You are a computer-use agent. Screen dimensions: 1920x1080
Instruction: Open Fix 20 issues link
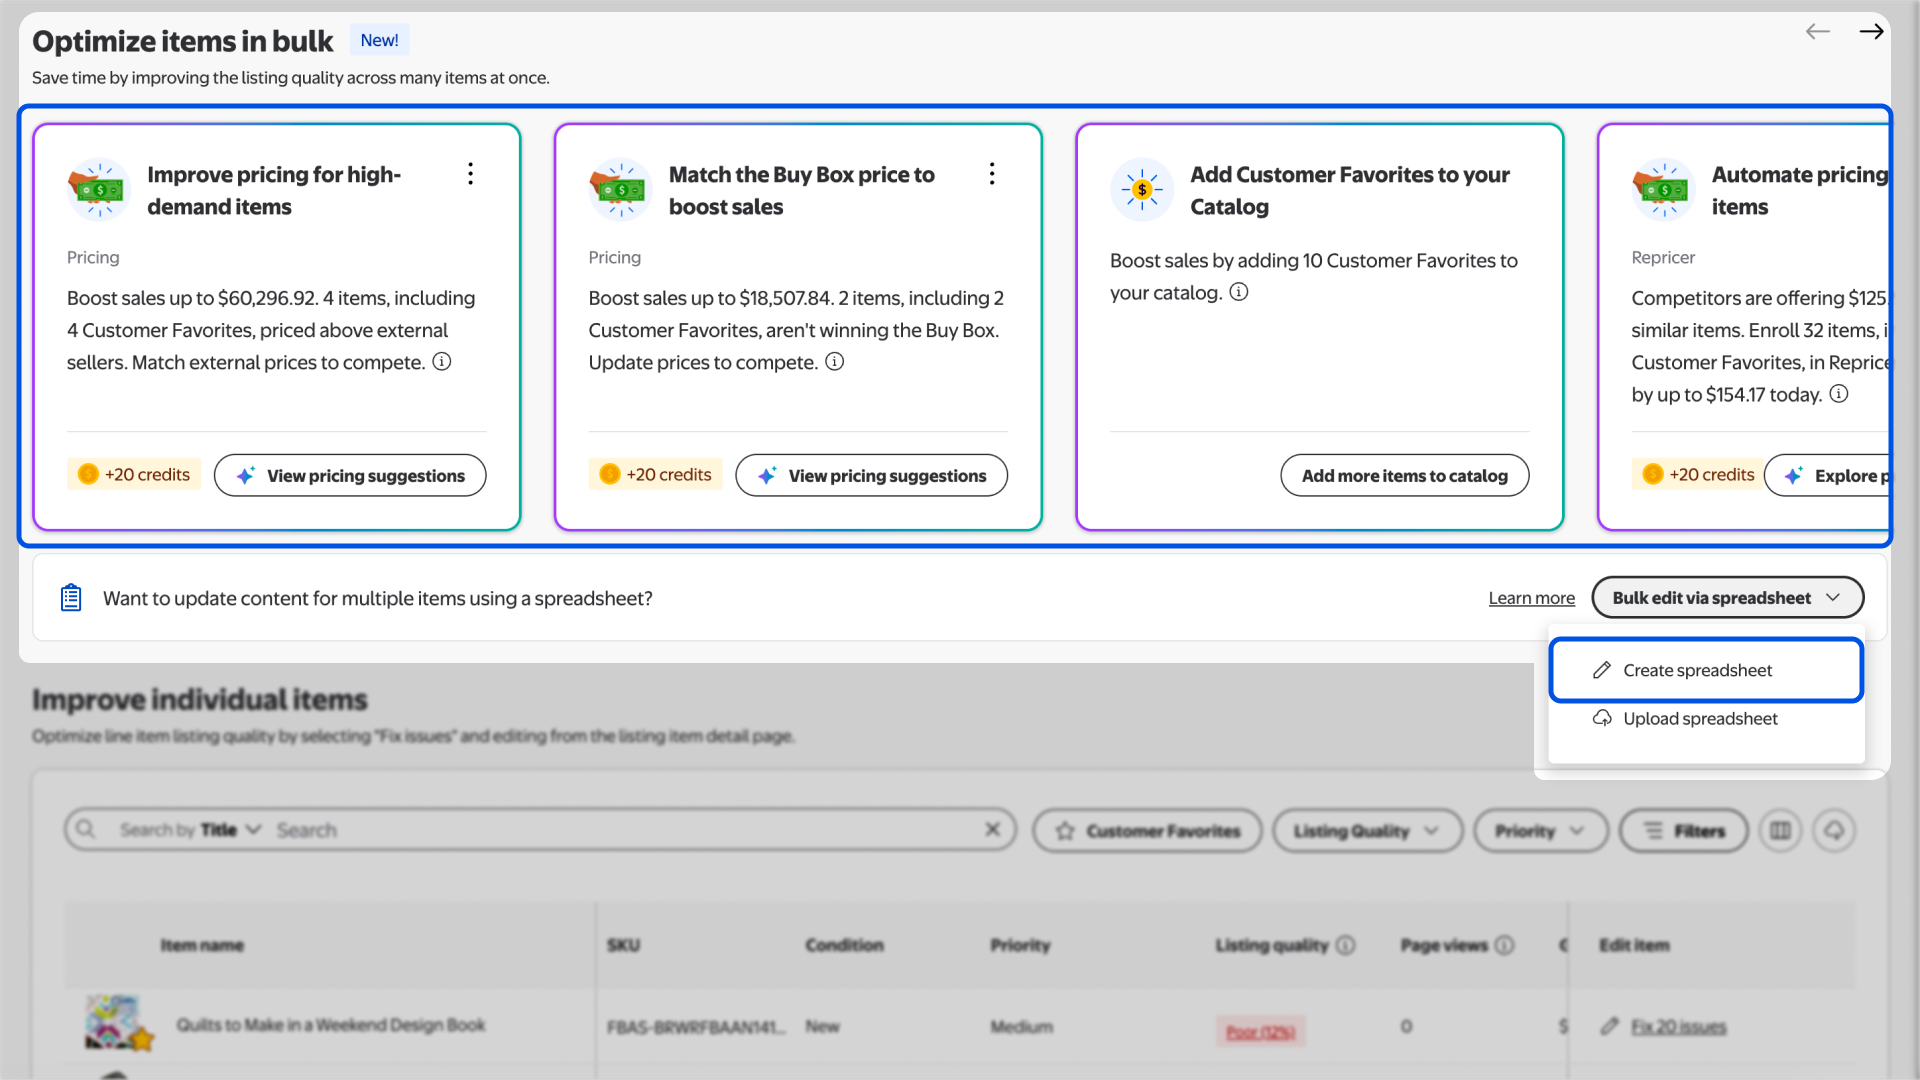pyautogui.click(x=1678, y=1027)
